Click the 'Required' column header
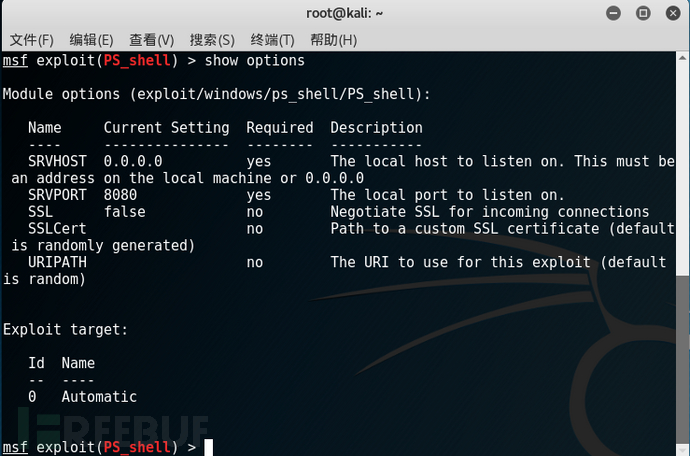 (280, 128)
